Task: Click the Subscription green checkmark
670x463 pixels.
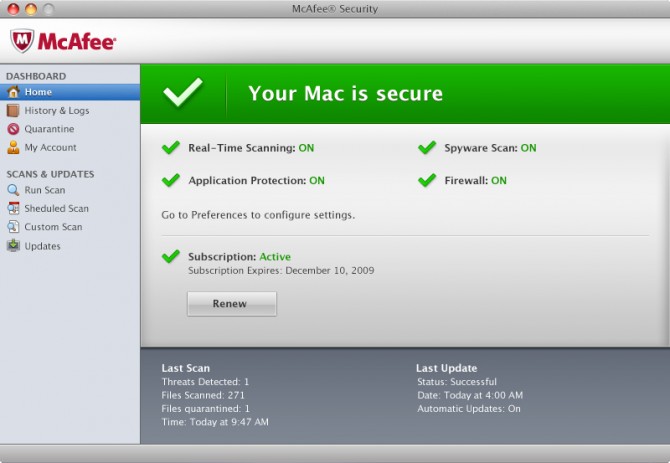Action: tap(171, 256)
